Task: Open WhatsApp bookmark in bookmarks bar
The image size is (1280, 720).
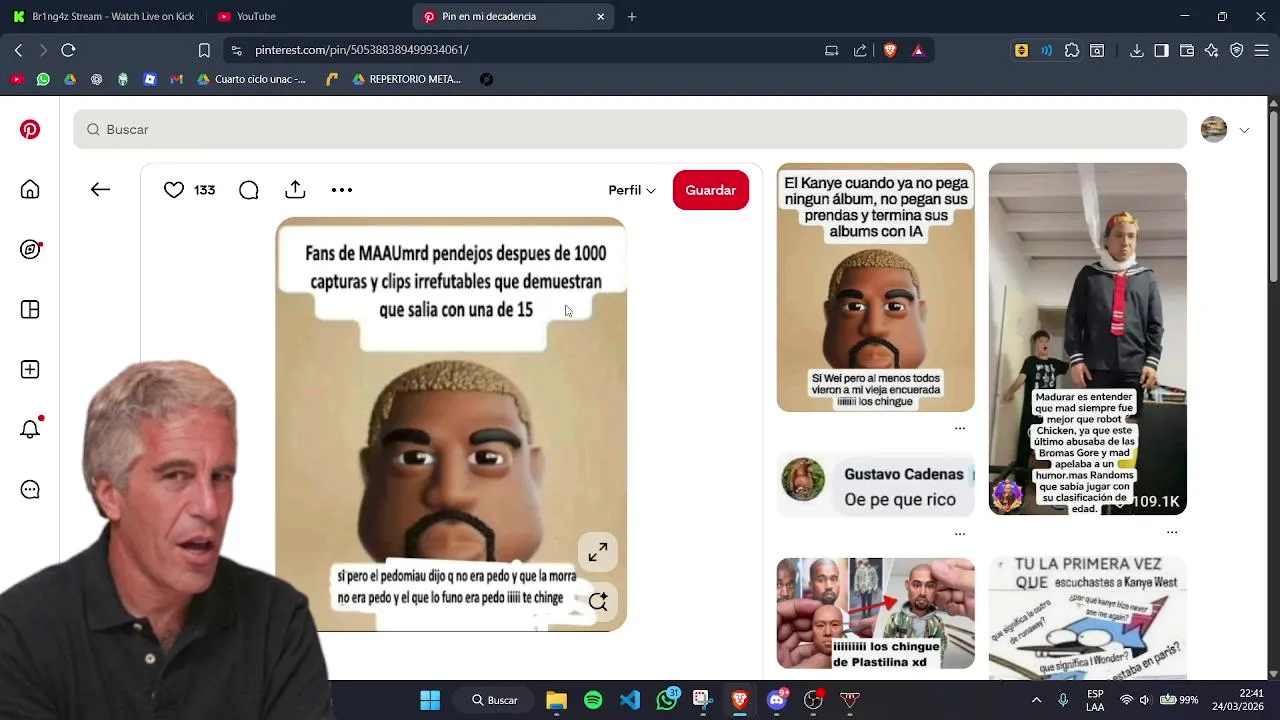Action: click(43, 79)
